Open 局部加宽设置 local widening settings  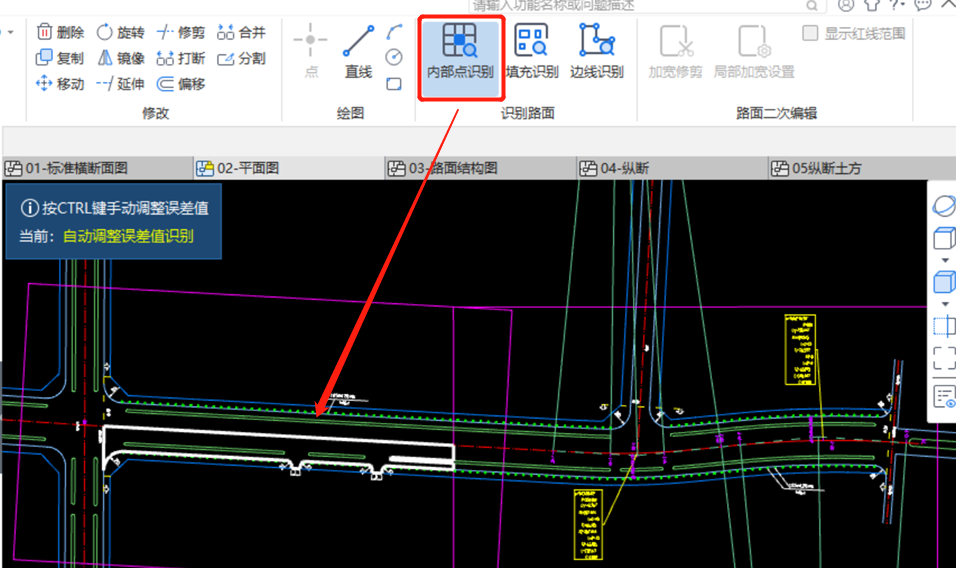coord(754,51)
